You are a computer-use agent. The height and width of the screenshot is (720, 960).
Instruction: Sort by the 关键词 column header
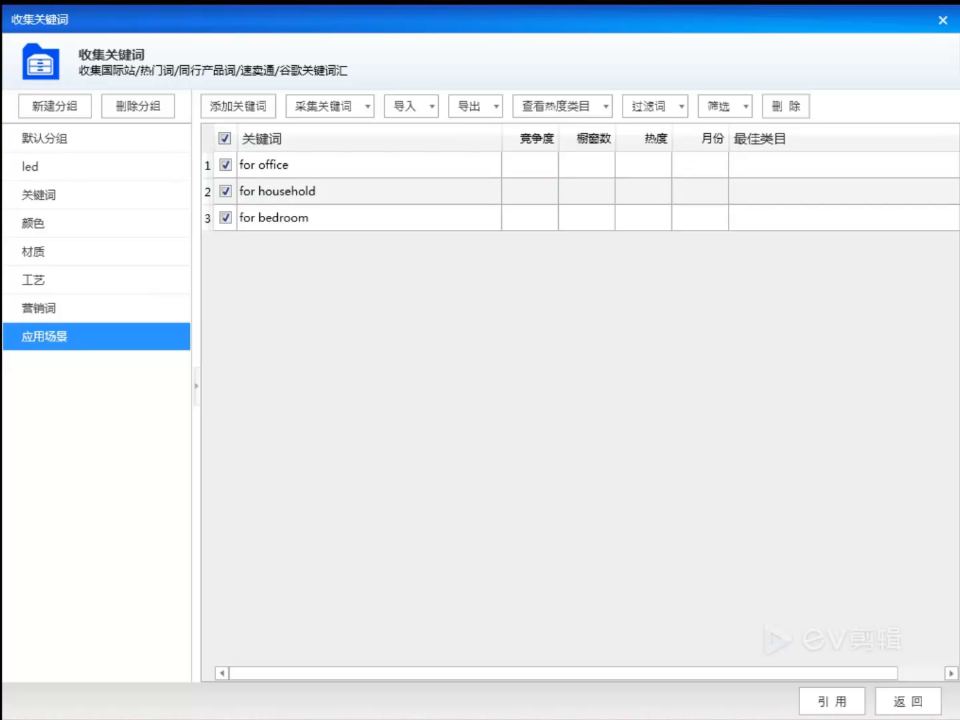369,138
